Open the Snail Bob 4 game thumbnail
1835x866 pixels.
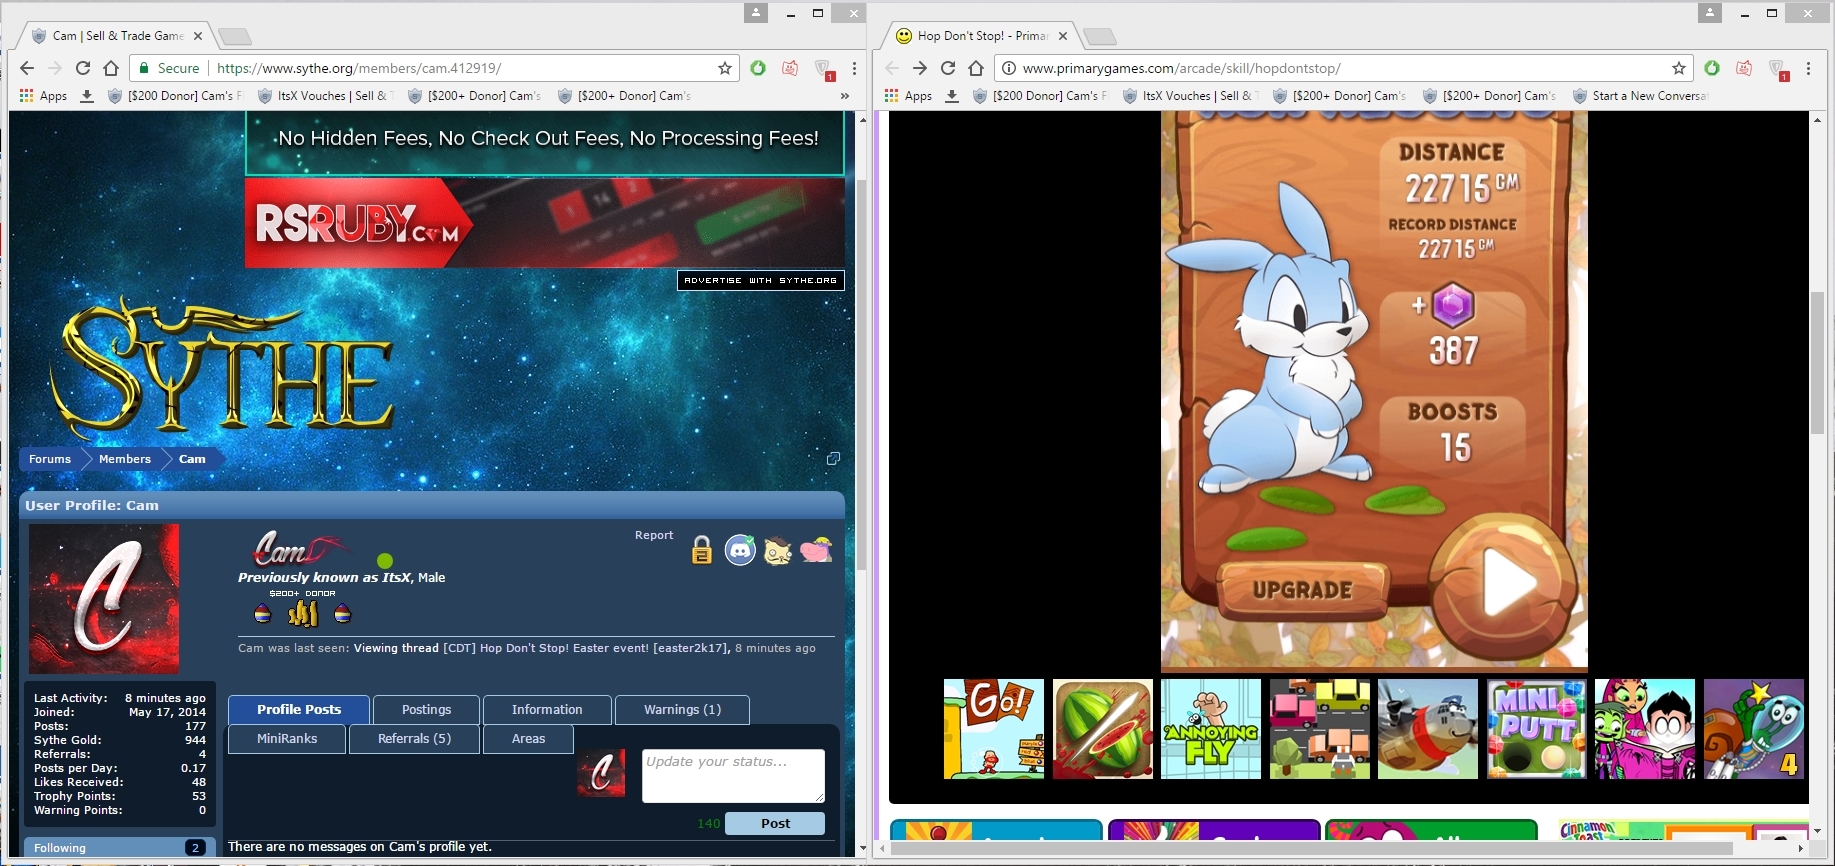[1754, 729]
